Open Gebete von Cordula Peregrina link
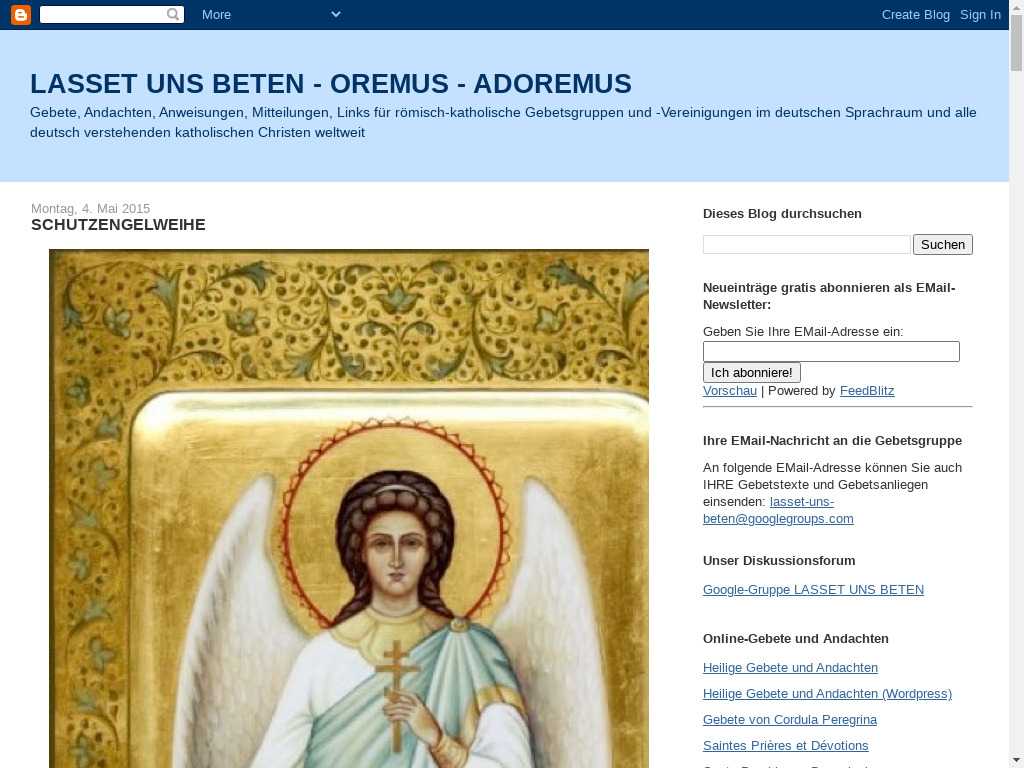1024x768 pixels. (790, 720)
